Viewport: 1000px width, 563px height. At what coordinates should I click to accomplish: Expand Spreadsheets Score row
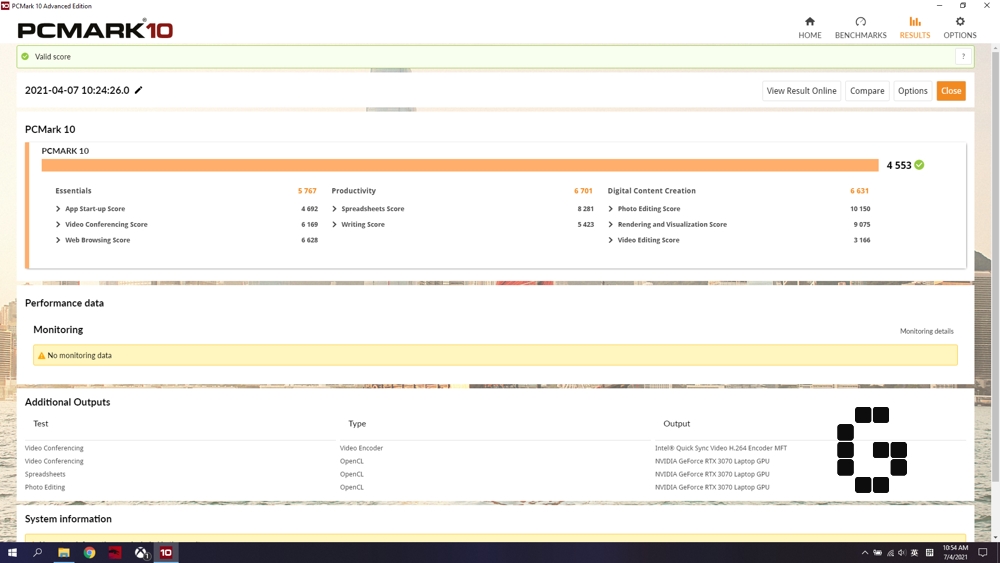pyautogui.click(x=335, y=209)
